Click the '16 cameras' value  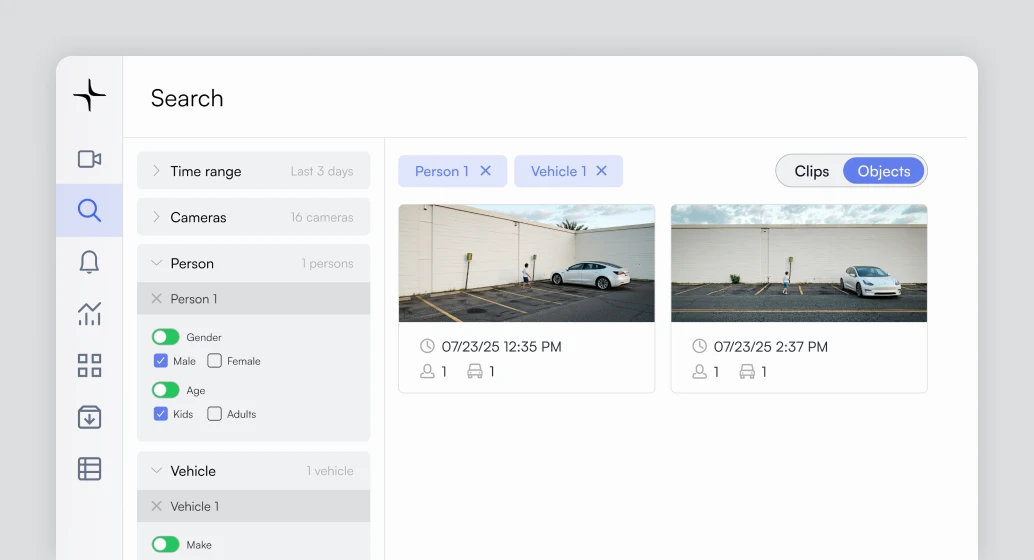tap(322, 217)
